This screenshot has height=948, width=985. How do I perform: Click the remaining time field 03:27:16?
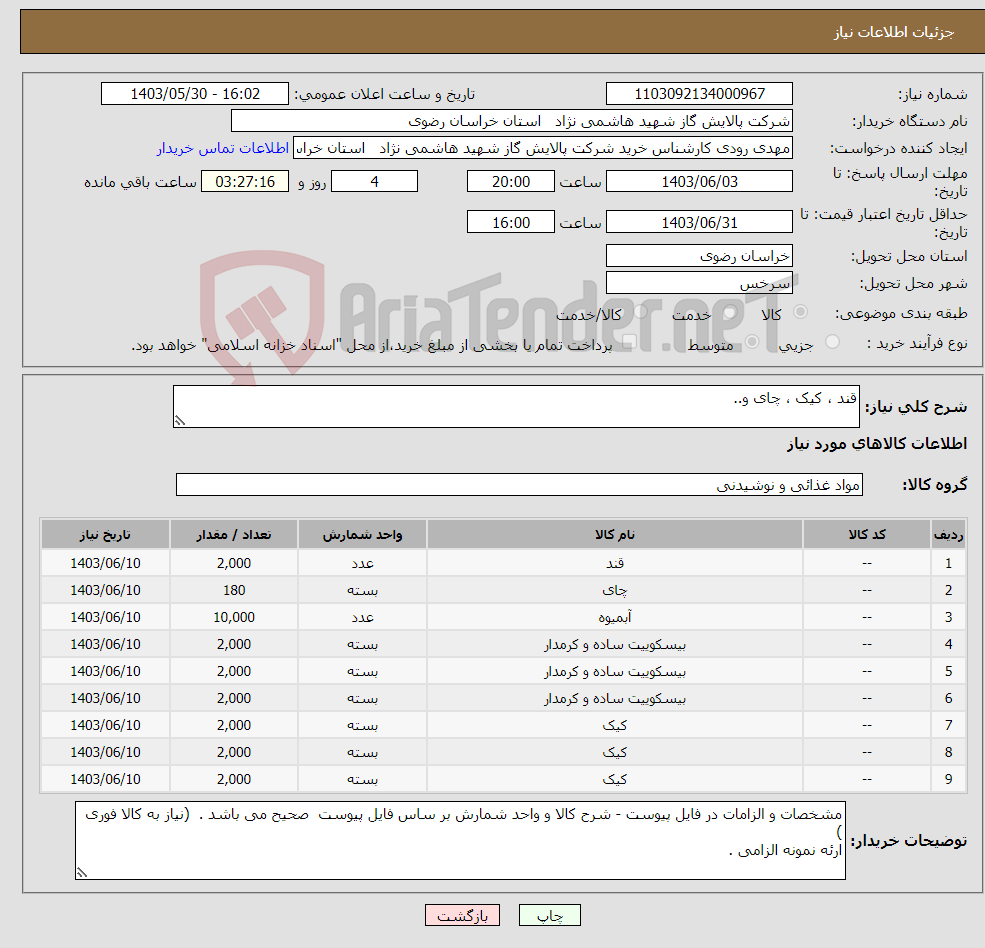point(245,182)
